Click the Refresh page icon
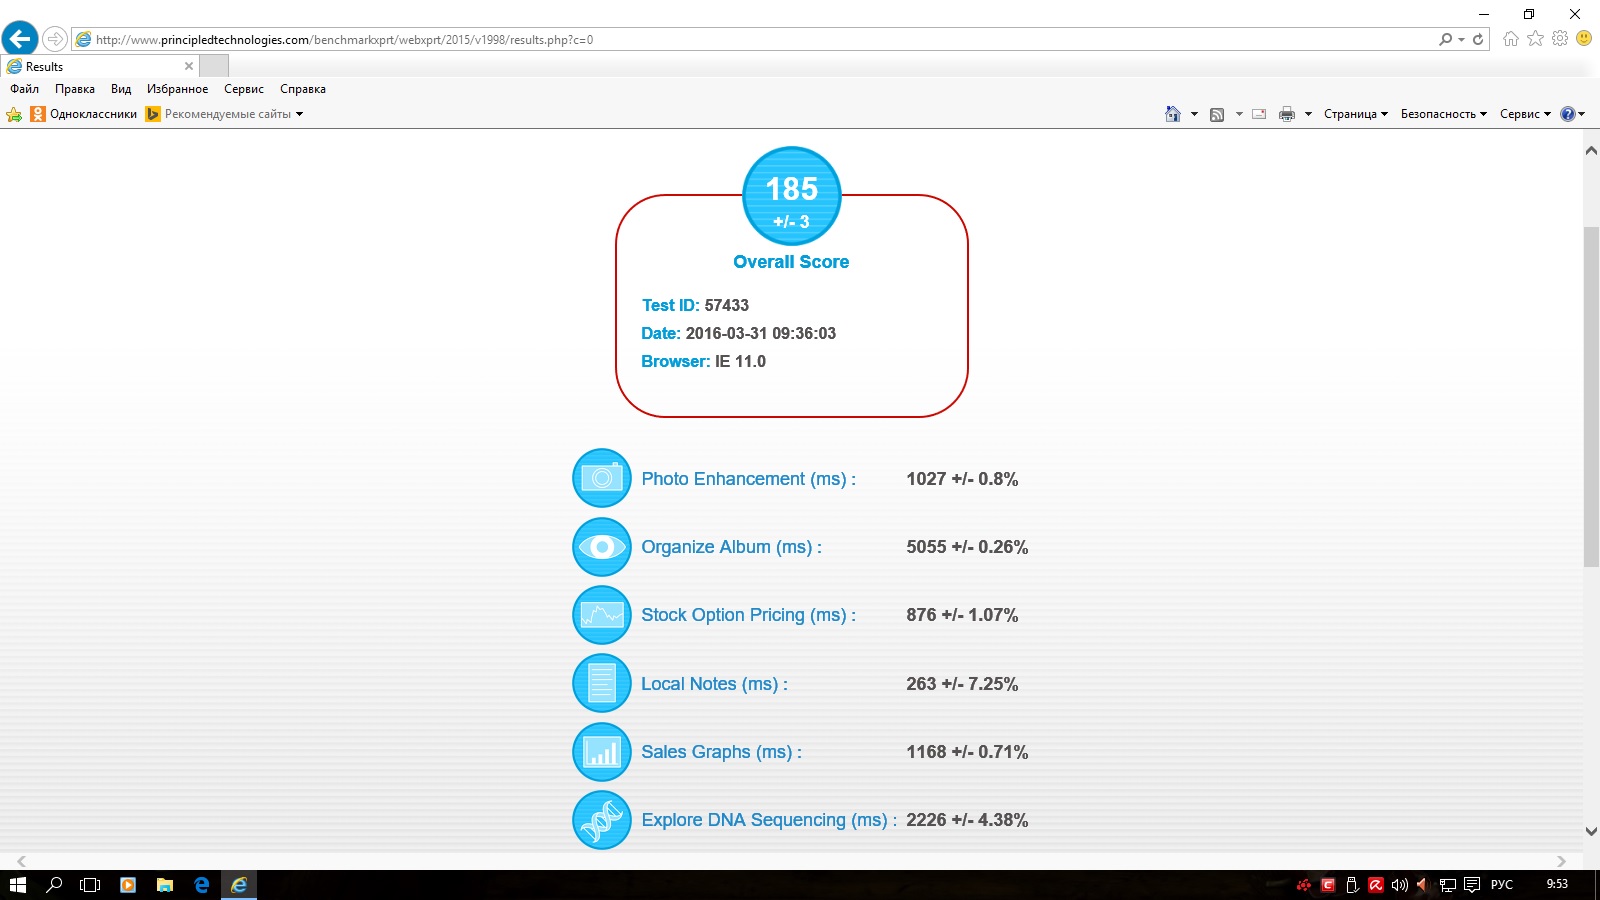 point(1478,39)
